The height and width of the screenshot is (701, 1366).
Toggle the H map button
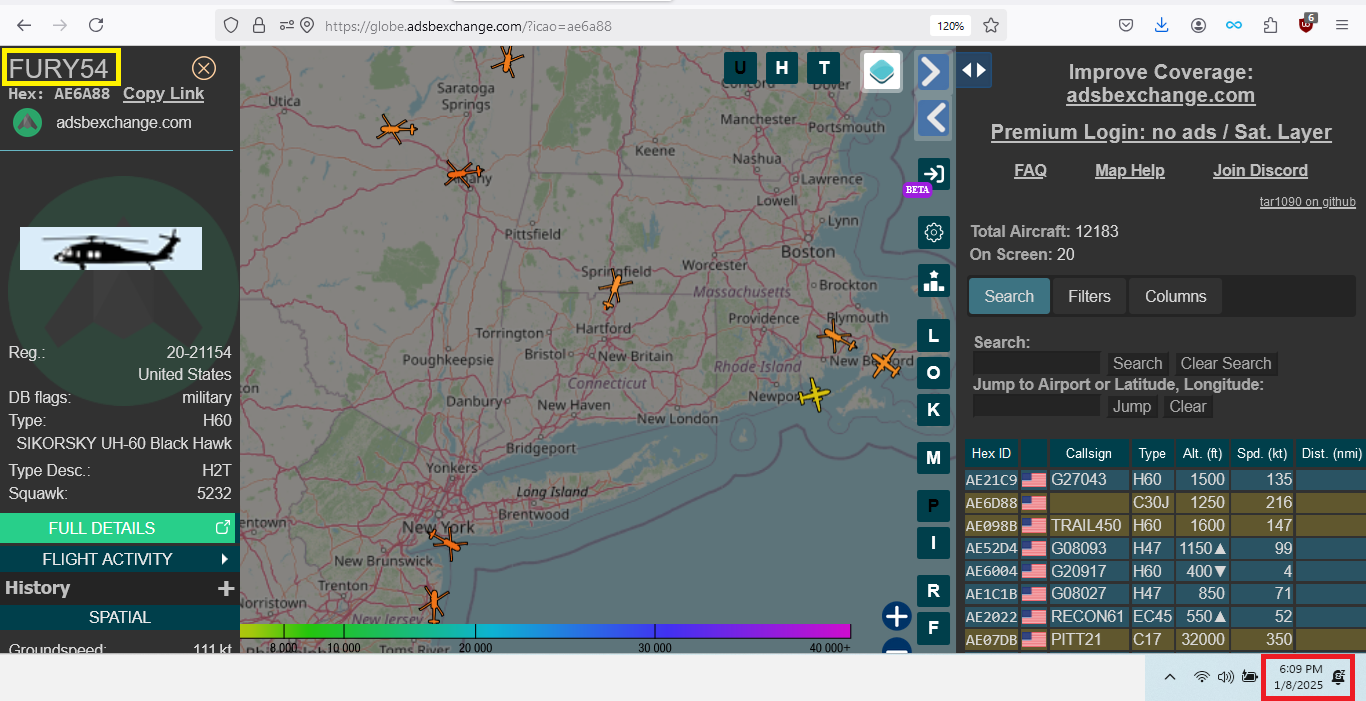[x=782, y=68]
